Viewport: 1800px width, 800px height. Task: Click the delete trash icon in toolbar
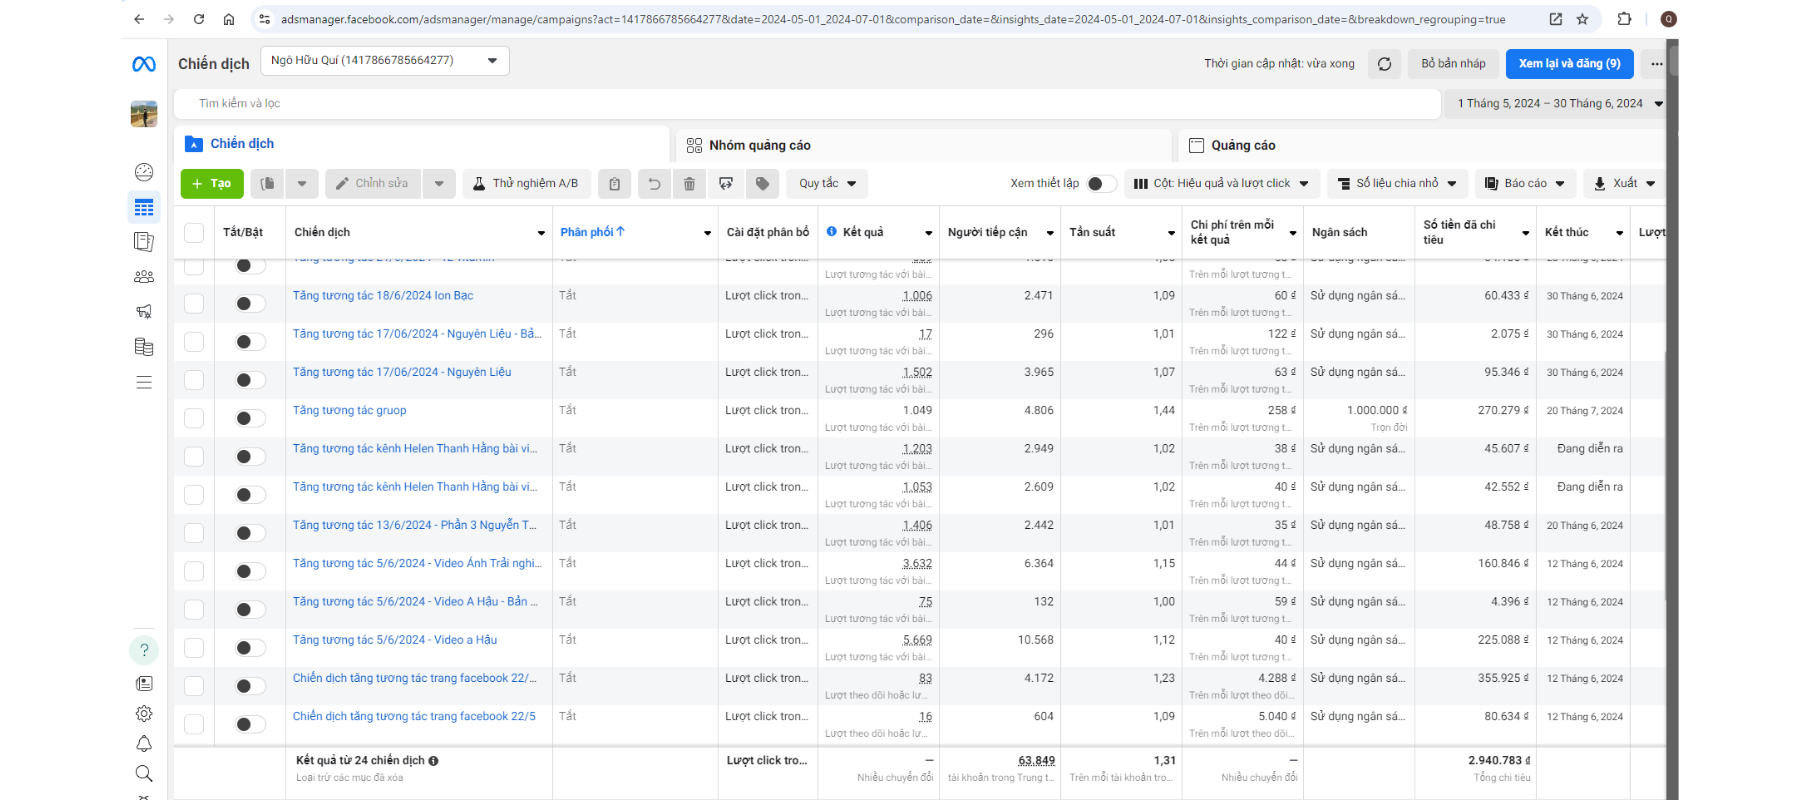(689, 184)
